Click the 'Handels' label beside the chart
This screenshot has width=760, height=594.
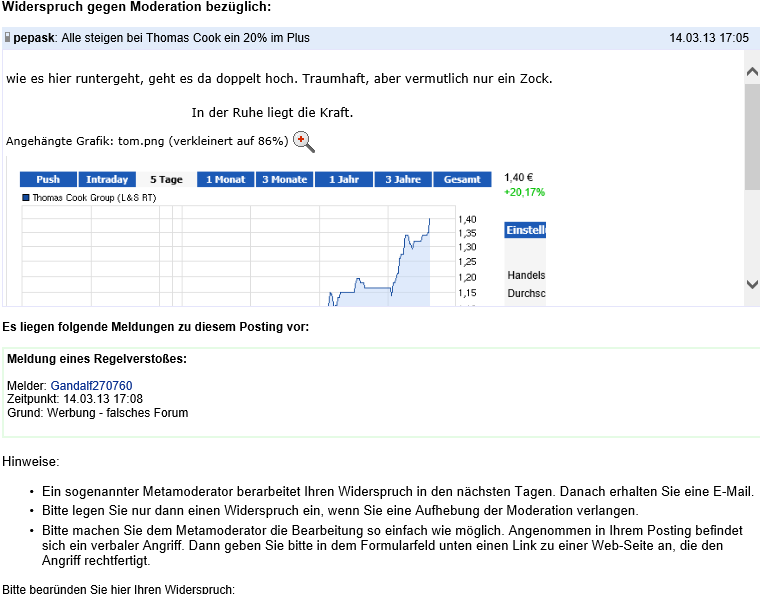point(526,275)
